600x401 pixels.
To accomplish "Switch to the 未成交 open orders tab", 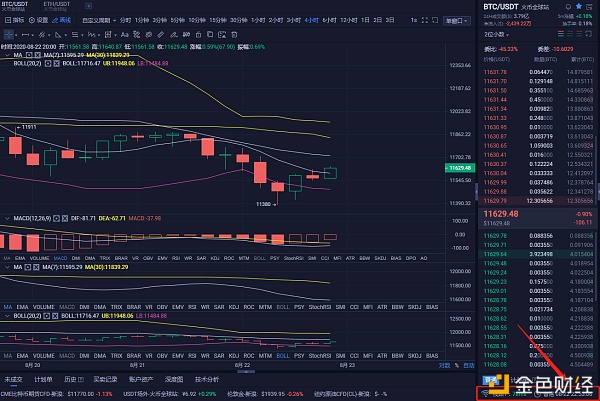I will pyautogui.click(x=13, y=380).
